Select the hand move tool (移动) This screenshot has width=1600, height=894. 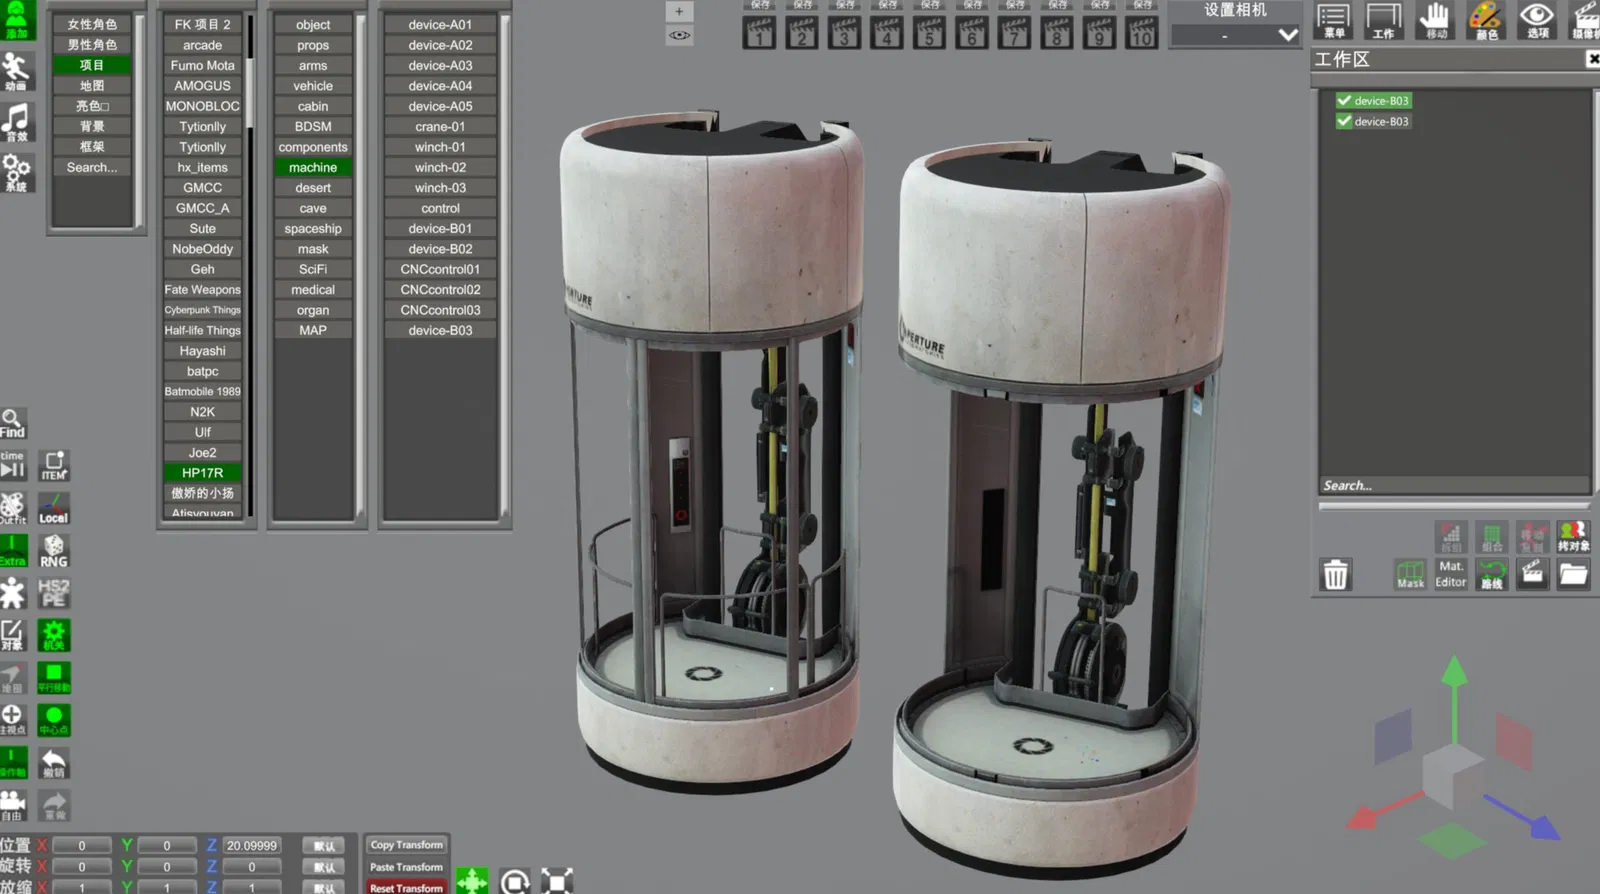(1436, 20)
